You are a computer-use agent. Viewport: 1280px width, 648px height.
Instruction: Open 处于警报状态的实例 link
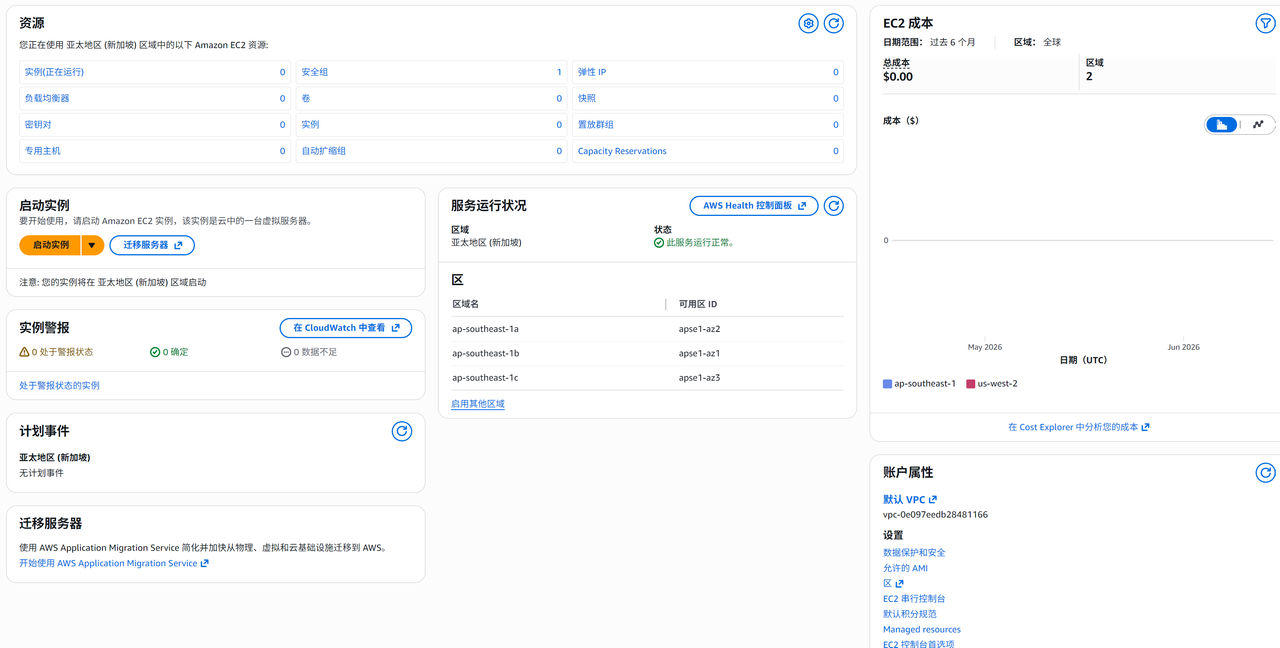click(x=59, y=385)
